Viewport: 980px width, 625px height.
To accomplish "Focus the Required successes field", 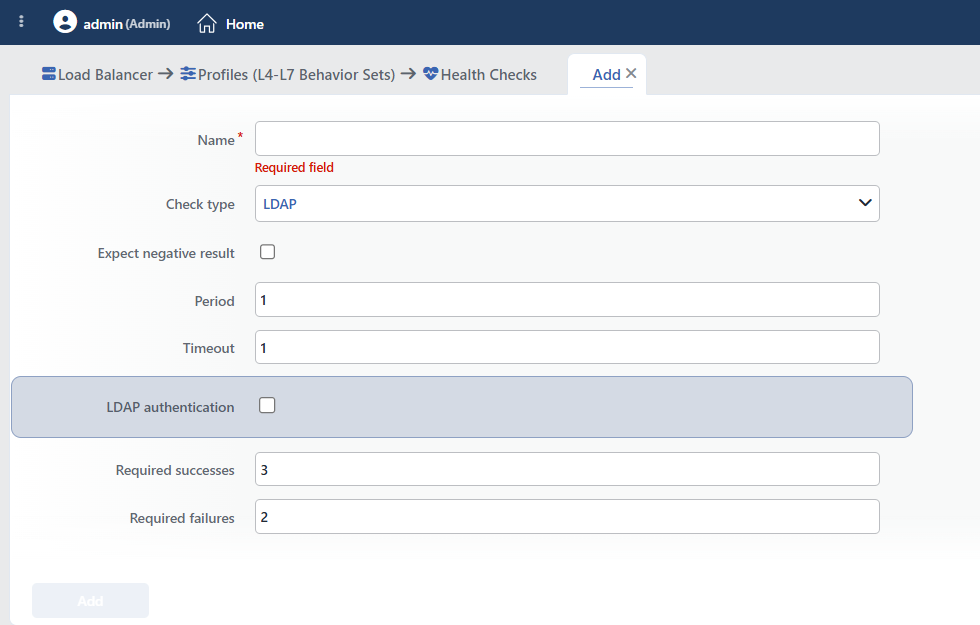I will click(567, 469).
